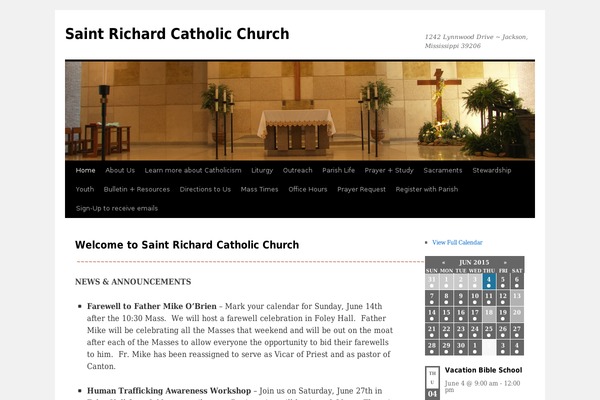Click the altar header banner image
Image resolution: width=600 pixels, height=400 pixels.
300,111
